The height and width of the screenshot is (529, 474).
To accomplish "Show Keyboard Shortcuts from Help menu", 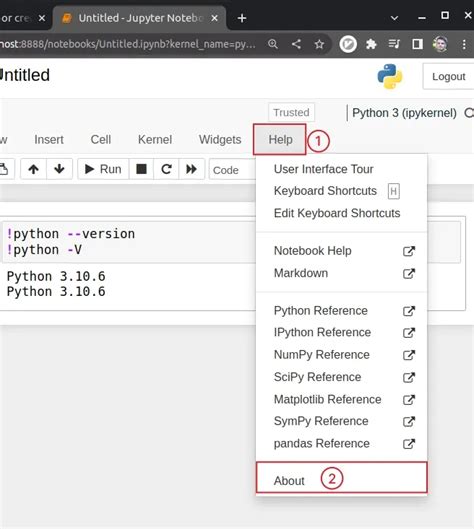I will (x=341, y=191).
